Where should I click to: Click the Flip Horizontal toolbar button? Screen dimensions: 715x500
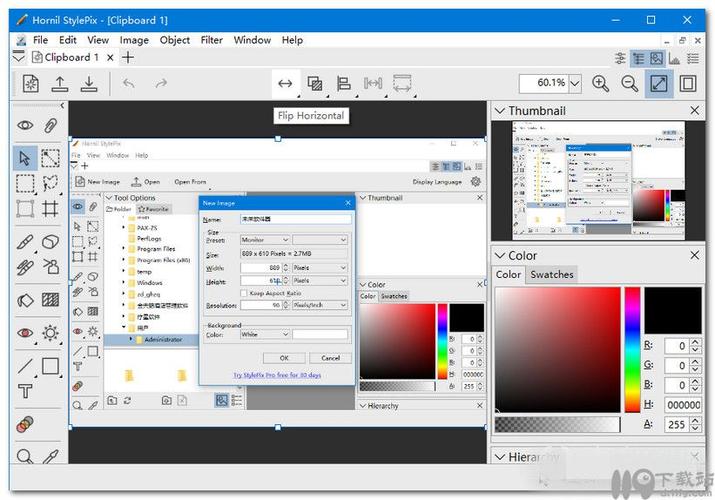285,83
